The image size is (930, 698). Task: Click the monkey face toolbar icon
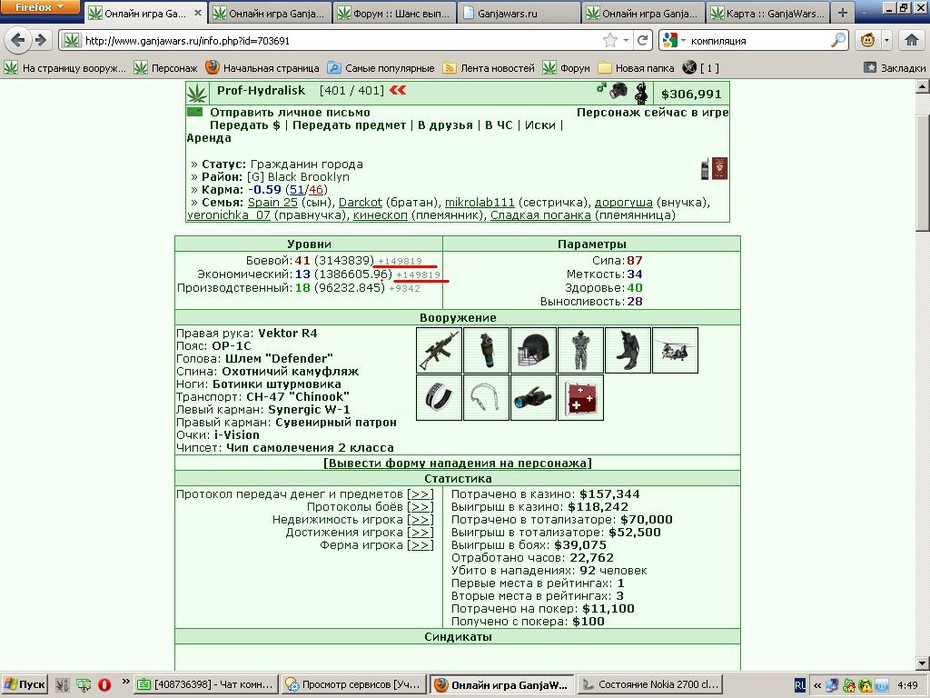click(x=868, y=40)
